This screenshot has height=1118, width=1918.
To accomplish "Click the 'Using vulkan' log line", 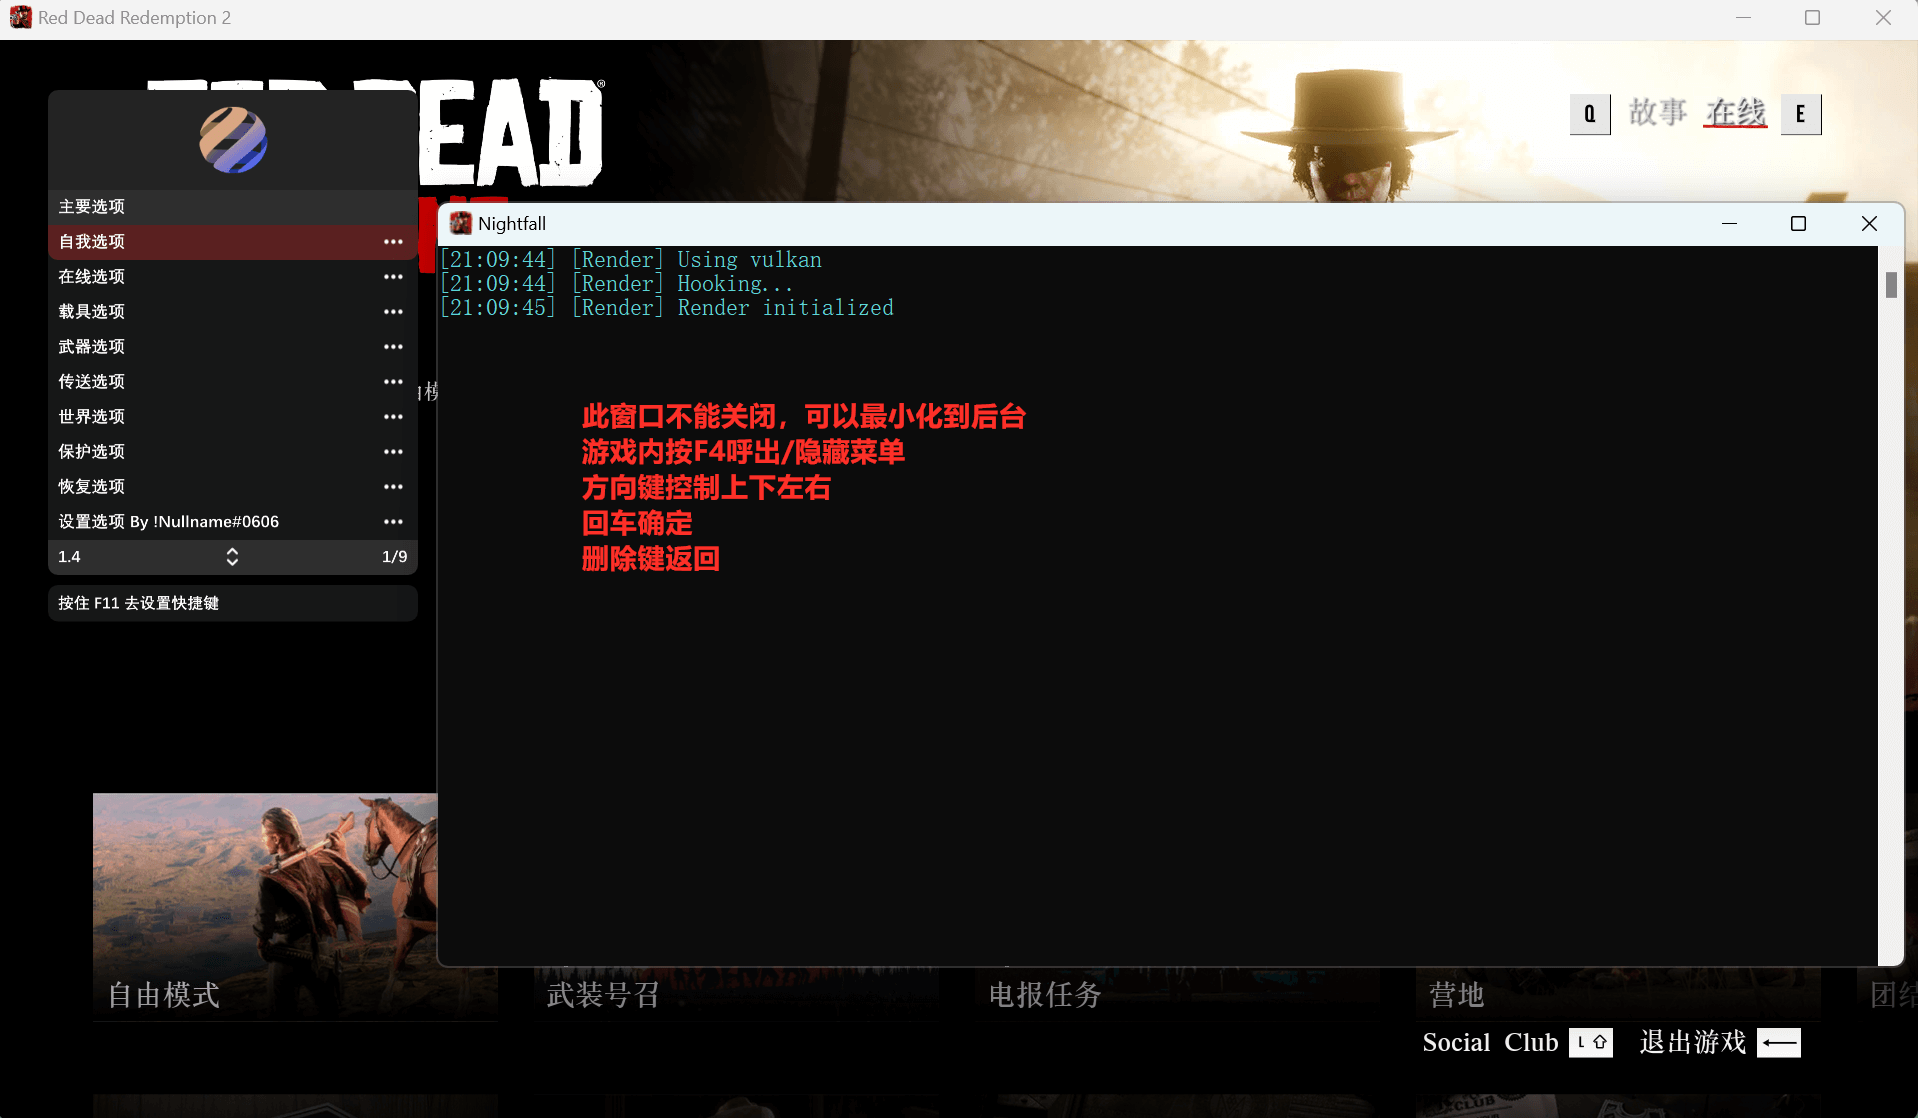I will pyautogui.click(x=631, y=260).
